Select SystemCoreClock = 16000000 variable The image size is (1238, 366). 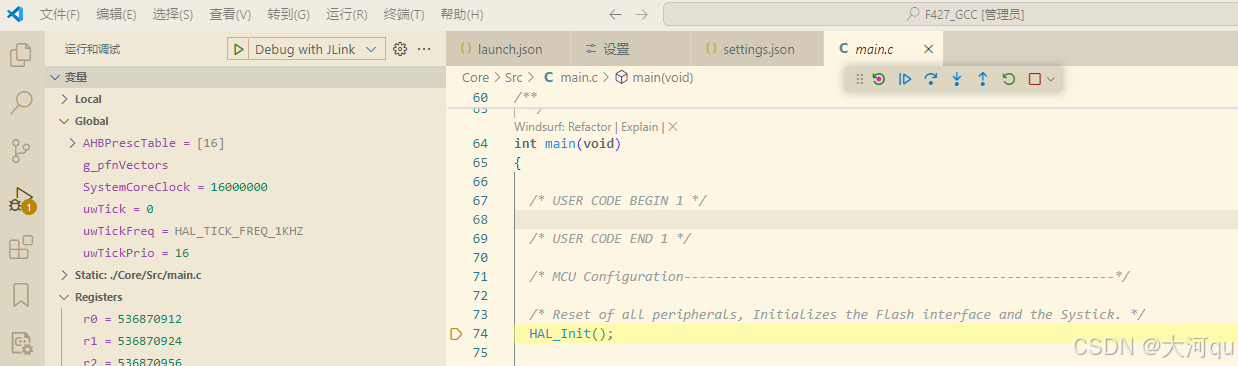(x=175, y=187)
